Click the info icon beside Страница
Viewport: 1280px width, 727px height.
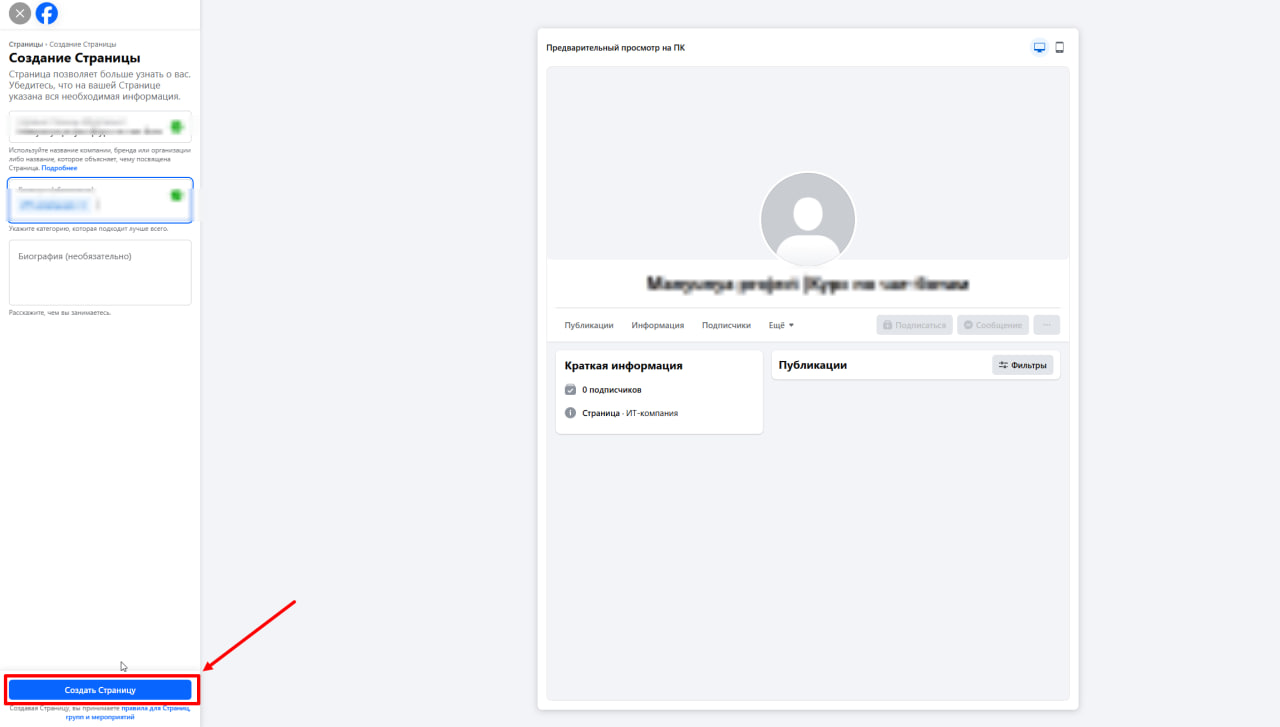click(570, 413)
